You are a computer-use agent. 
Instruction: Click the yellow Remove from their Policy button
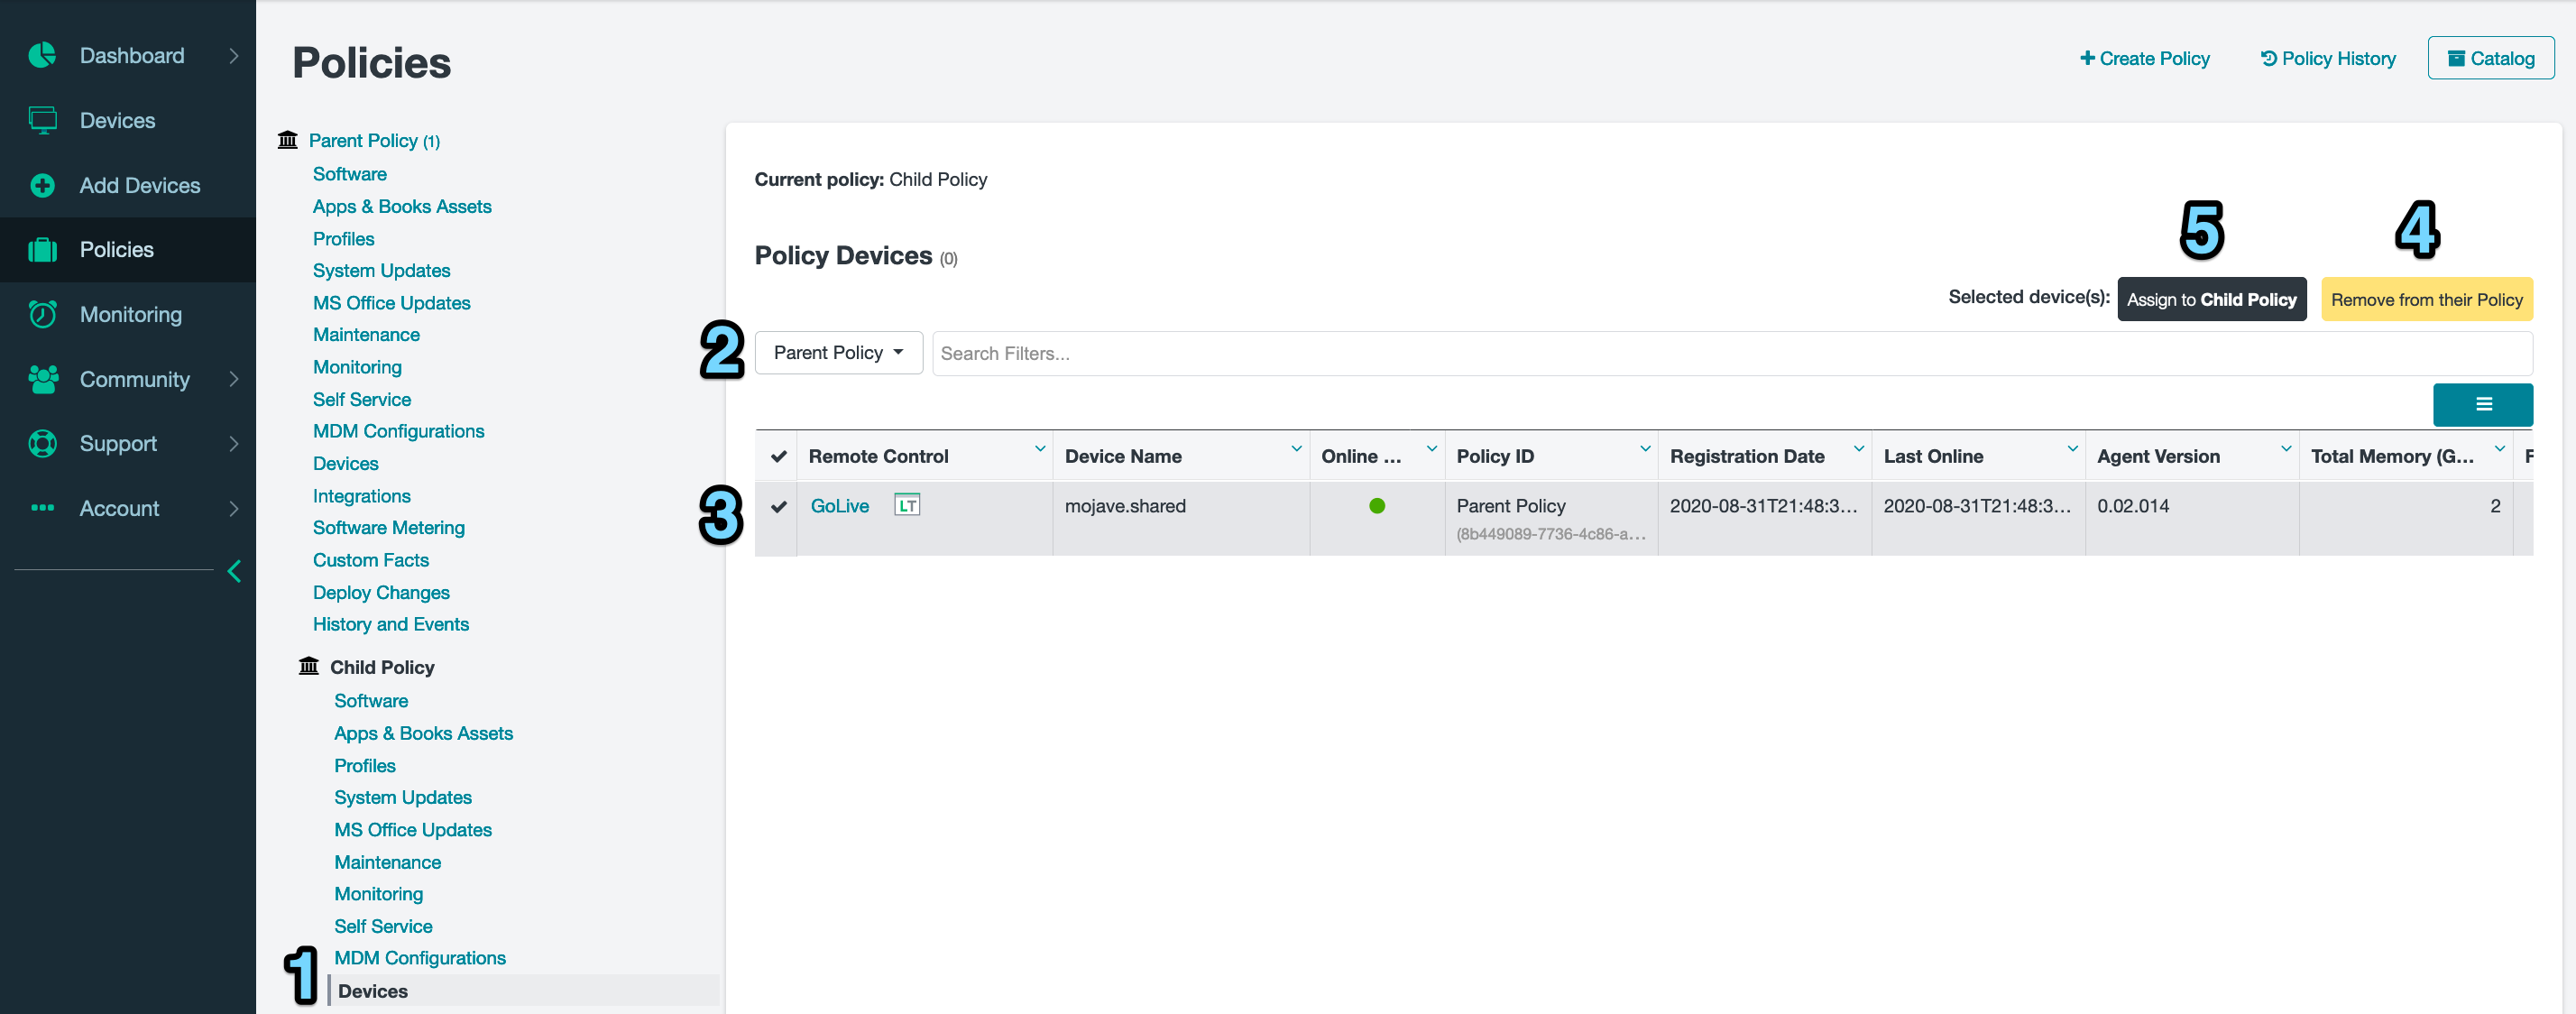click(x=2425, y=299)
